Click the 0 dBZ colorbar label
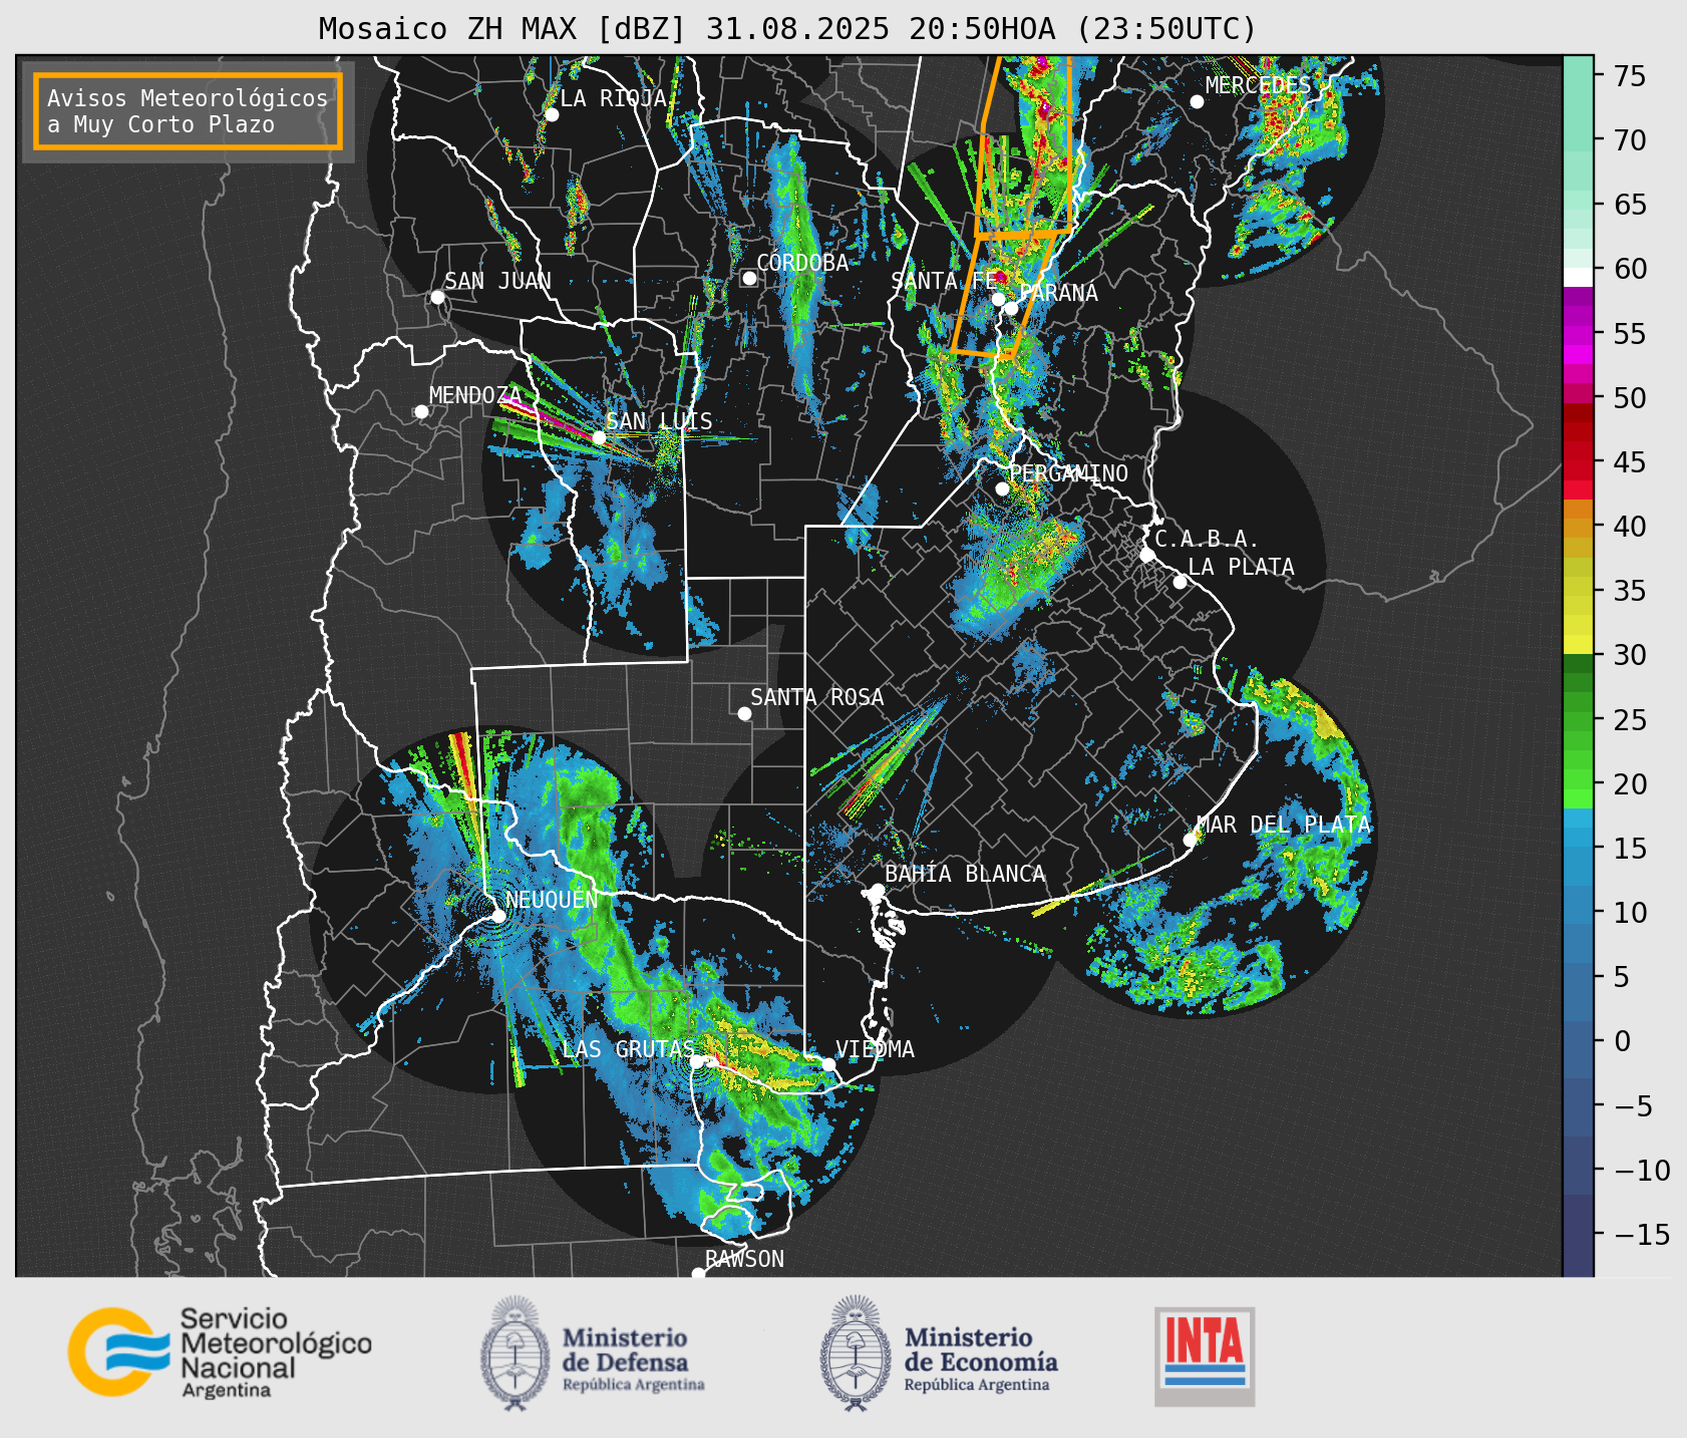 click(1622, 1041)
